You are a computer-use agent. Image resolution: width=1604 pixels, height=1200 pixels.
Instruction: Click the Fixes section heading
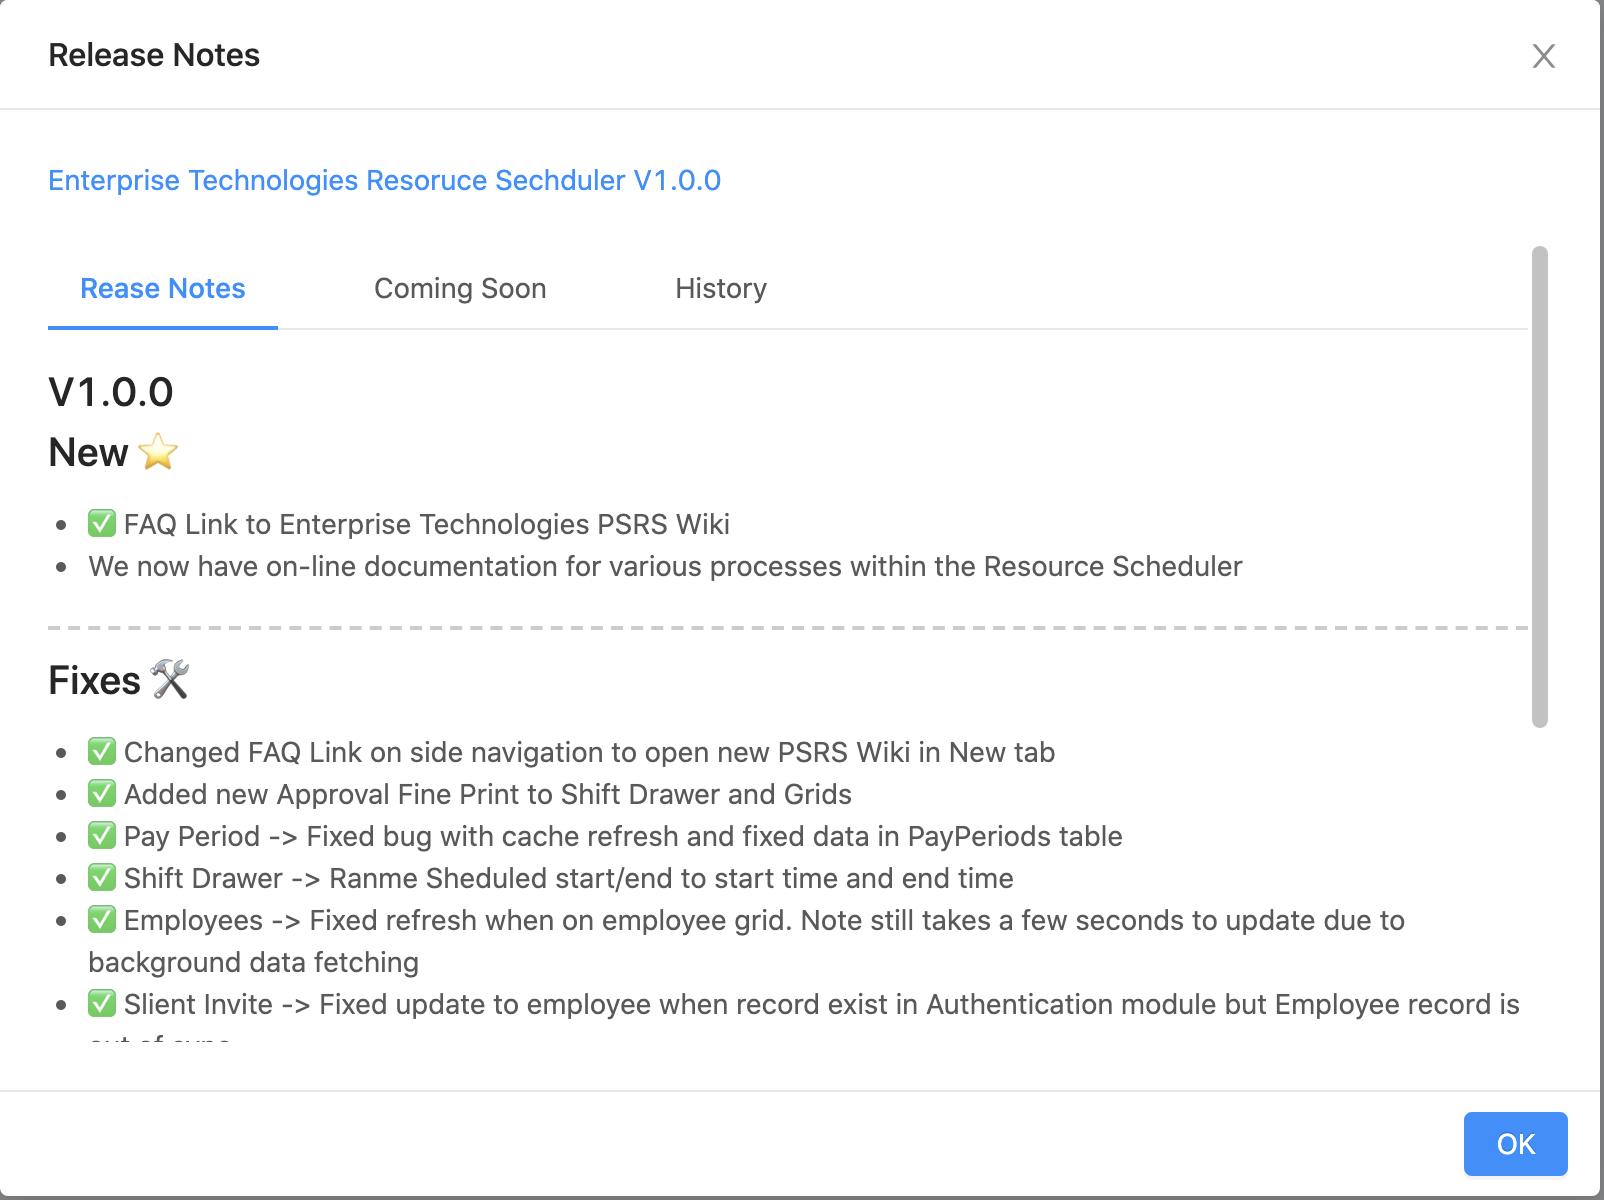coord(95,680)
